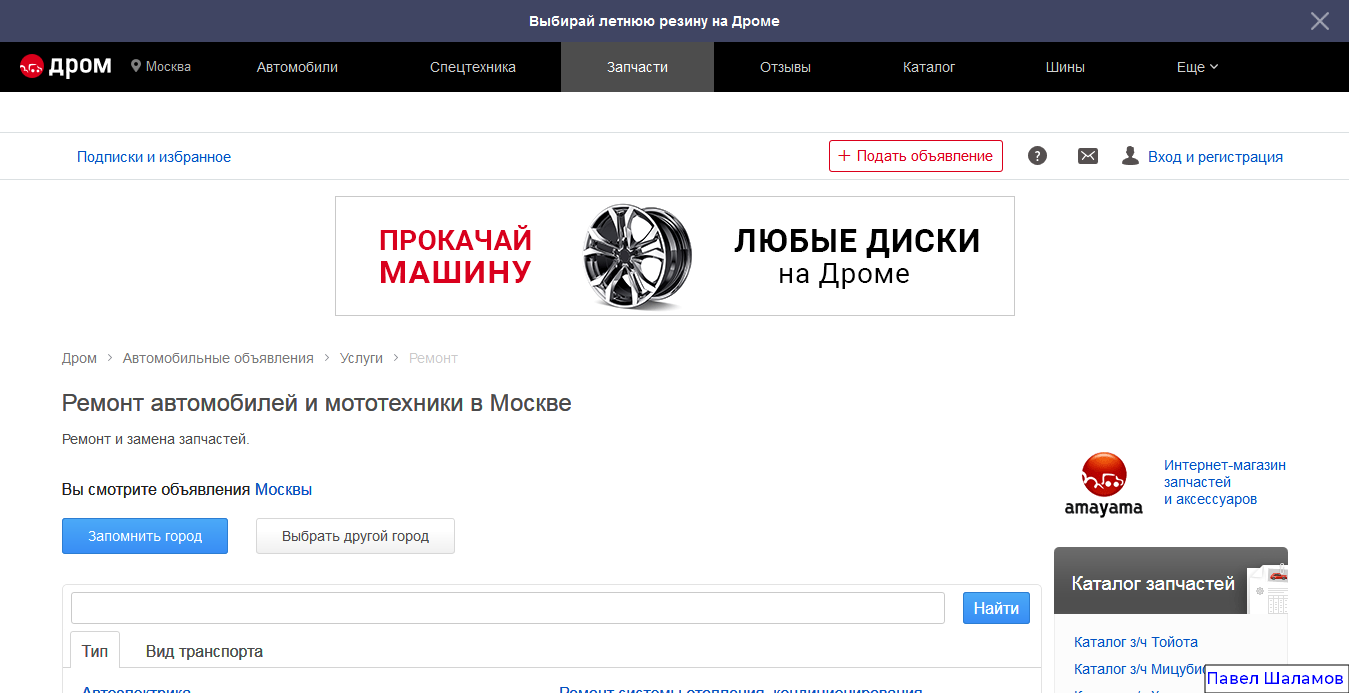Screen dimensions: 1349x693
Task: Click the Найти button
Action: point(996,608)
